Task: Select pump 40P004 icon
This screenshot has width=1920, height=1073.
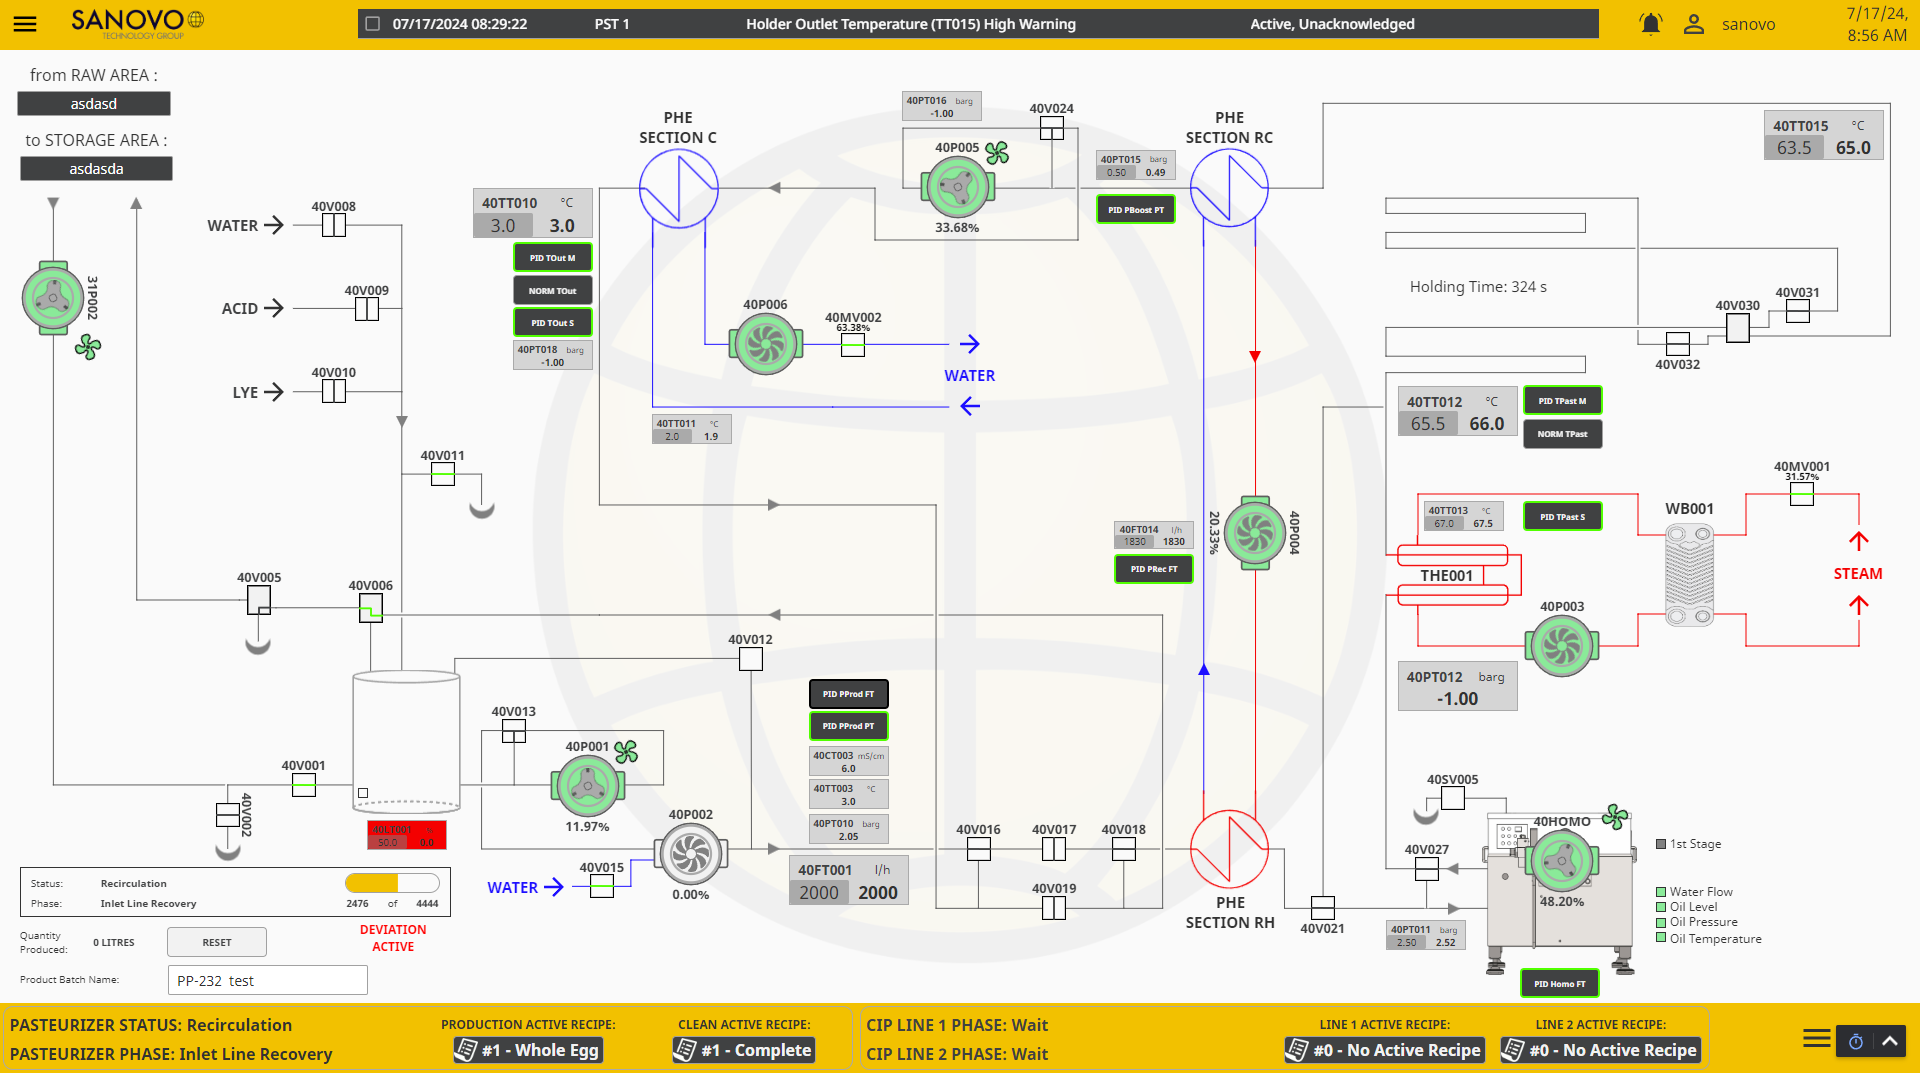Action: (1253, 533)
